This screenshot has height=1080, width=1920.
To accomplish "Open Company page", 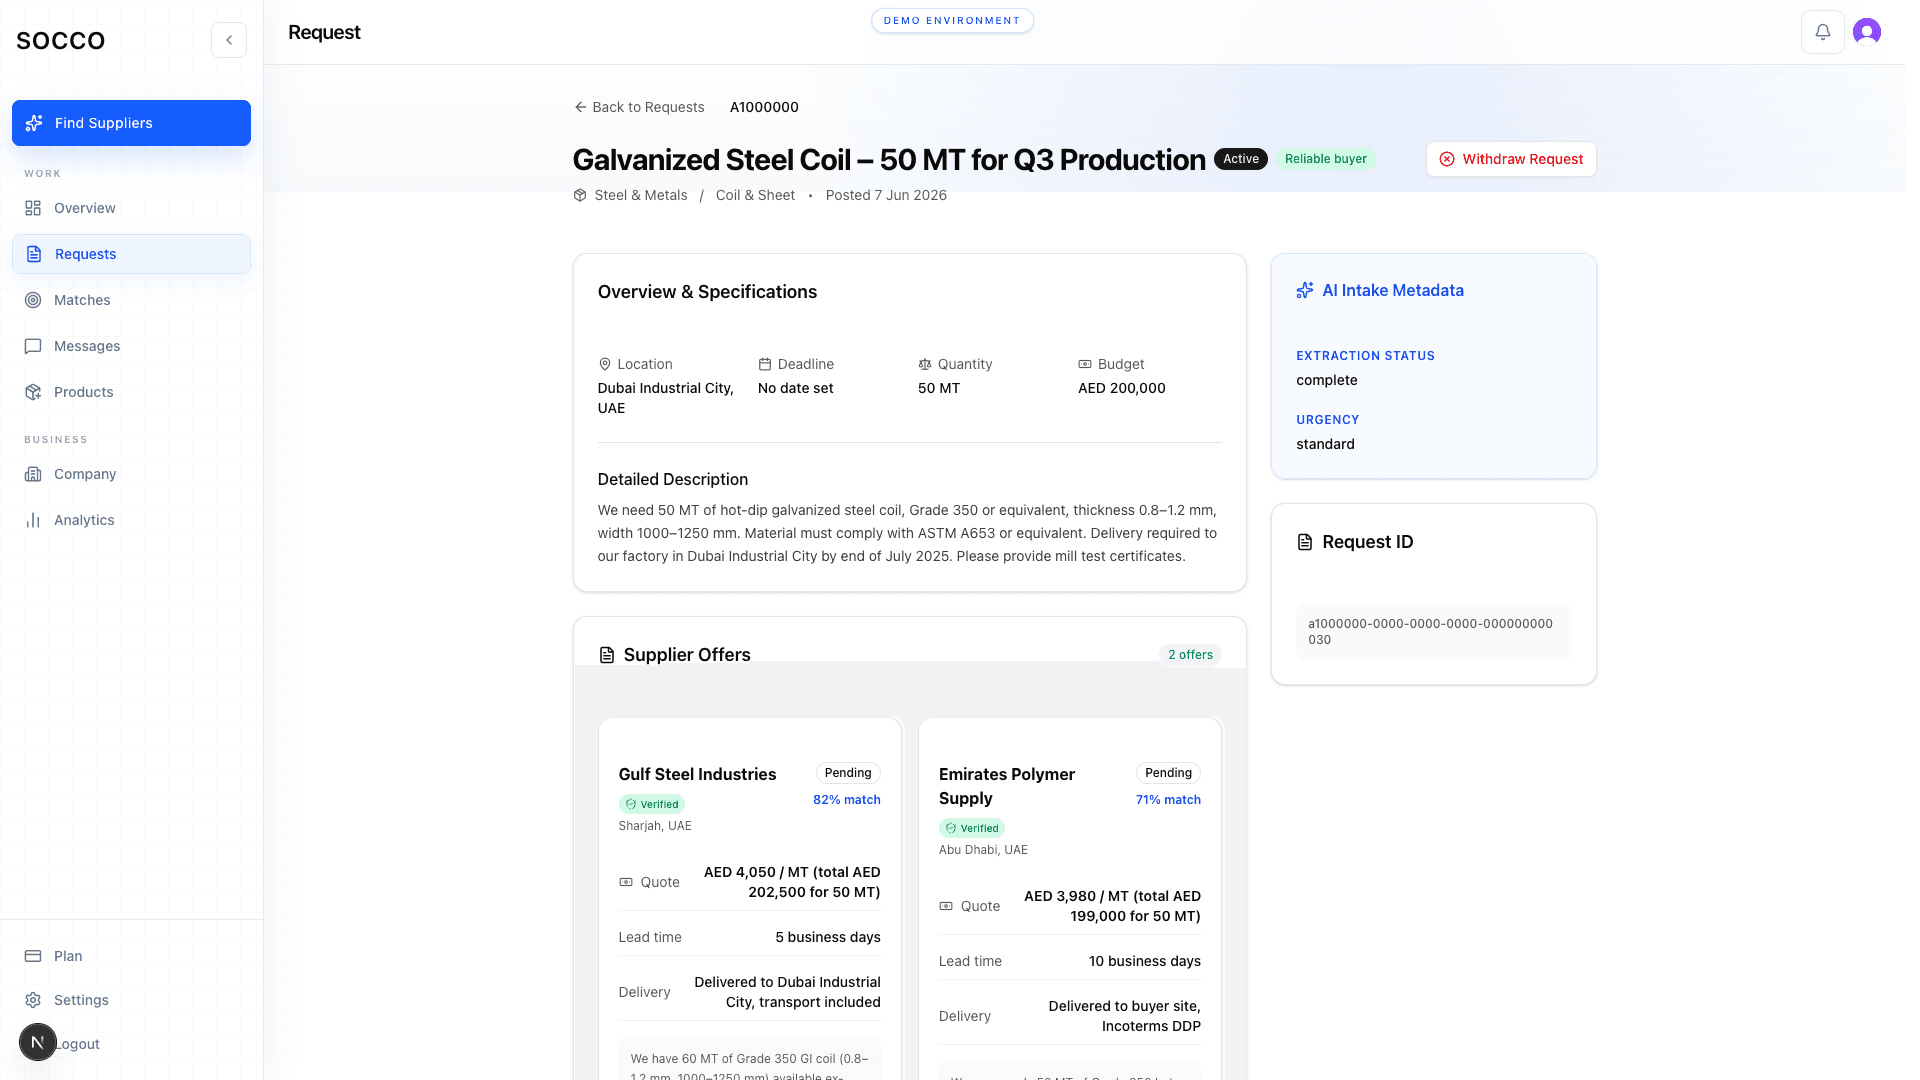I will click(131, 474).
